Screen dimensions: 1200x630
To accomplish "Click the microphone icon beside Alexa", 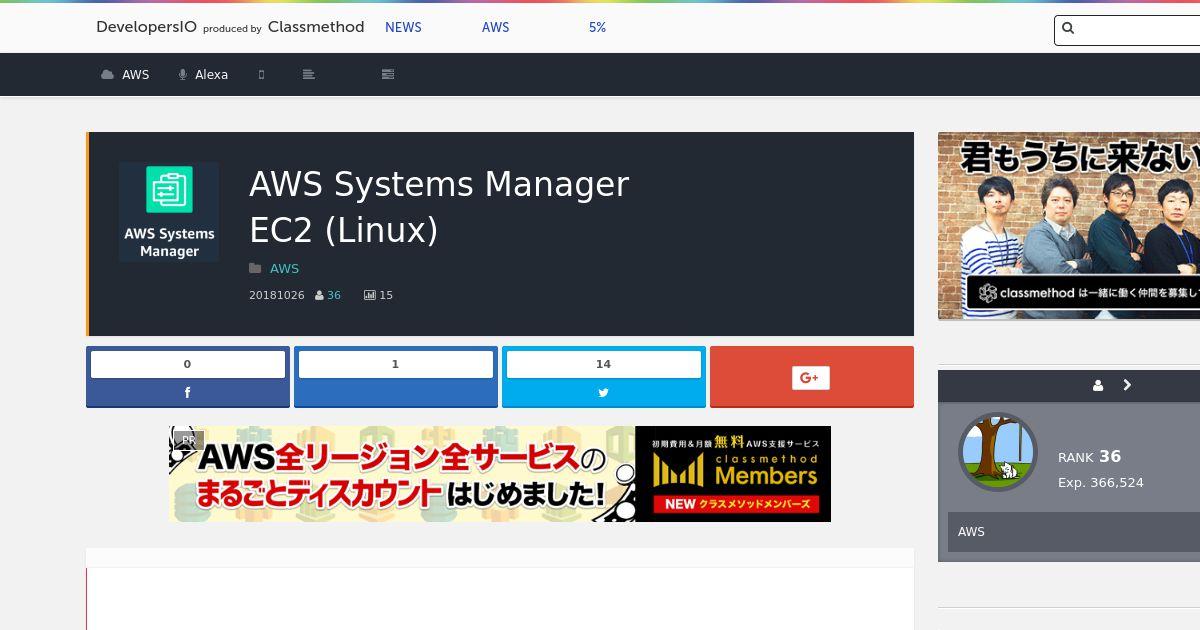I will pyautogui.click(x=183, y=75).
